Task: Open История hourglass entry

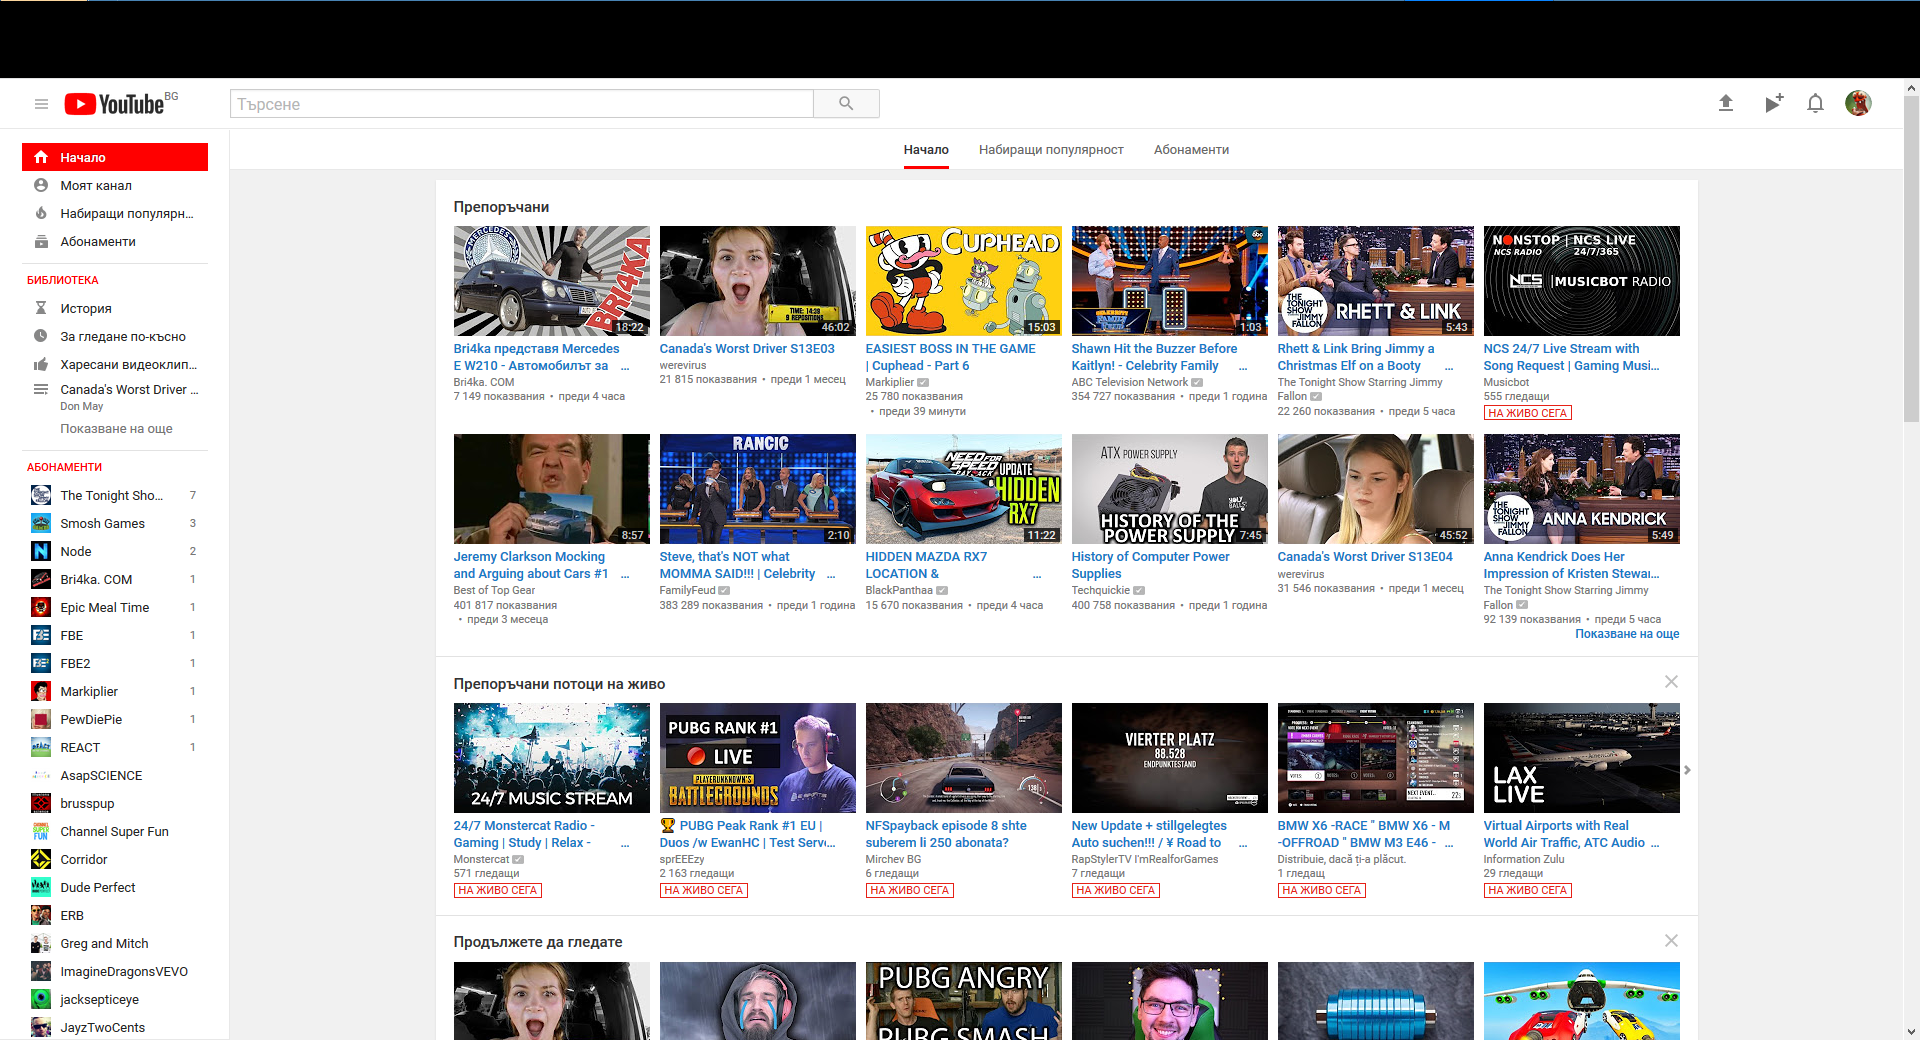Action: pos(115,308)
